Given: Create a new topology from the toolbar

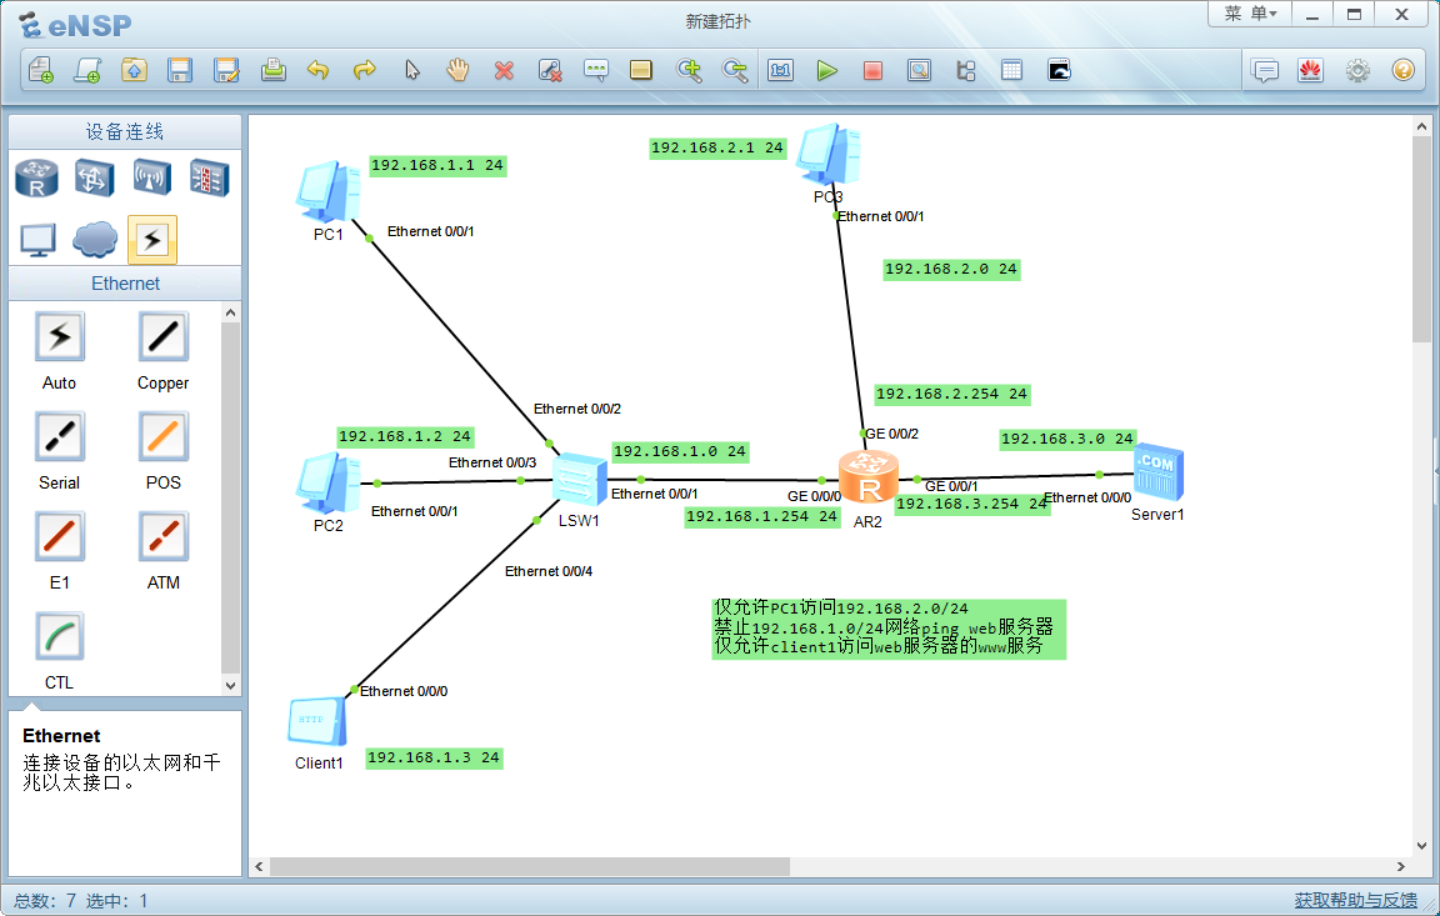Looking at the screenshot, I should point(41,70).
